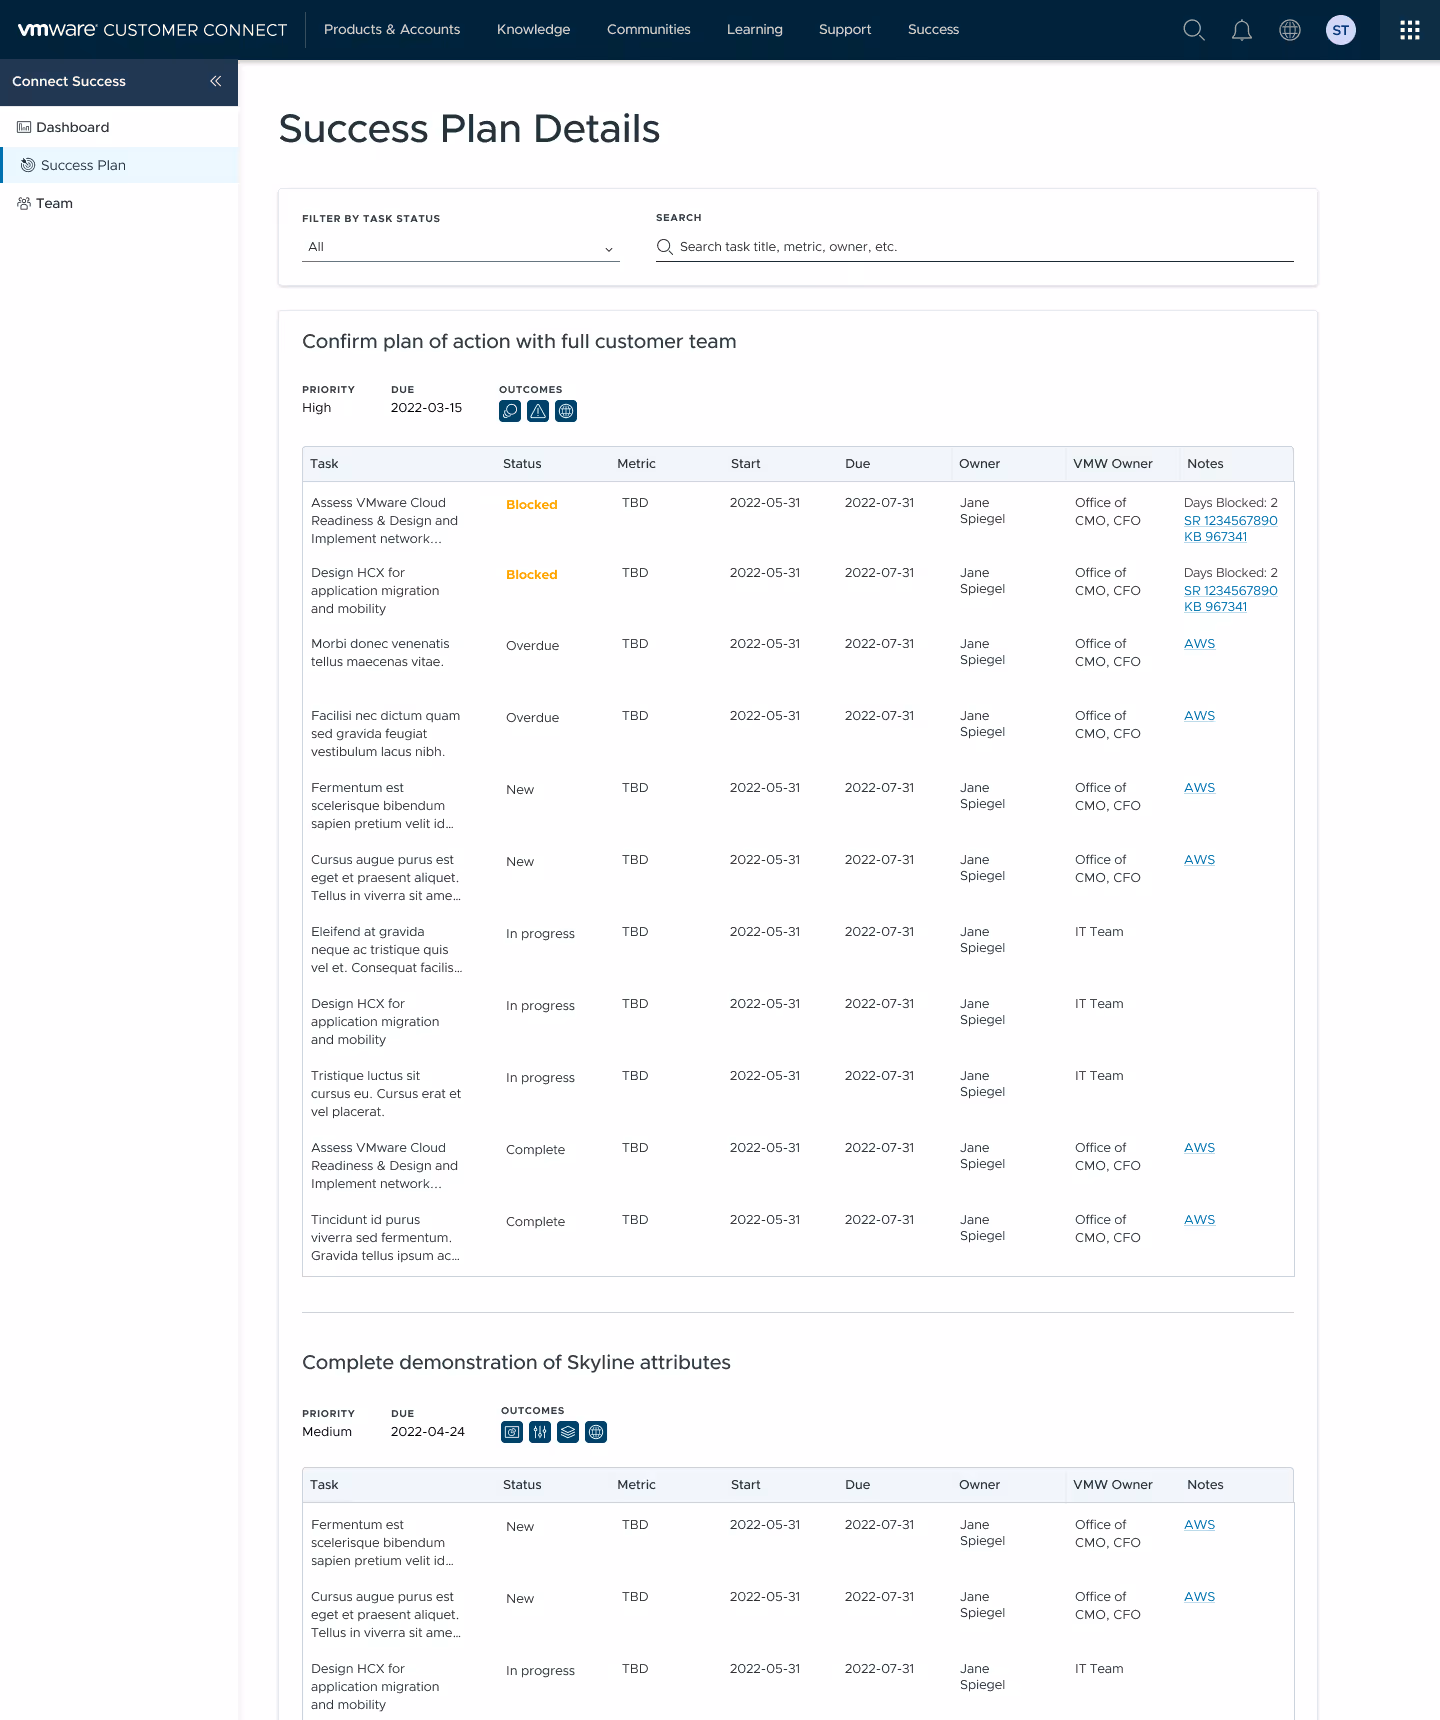
Task: Collapse the Connect Success sidebar
Action: coord(215,81)
